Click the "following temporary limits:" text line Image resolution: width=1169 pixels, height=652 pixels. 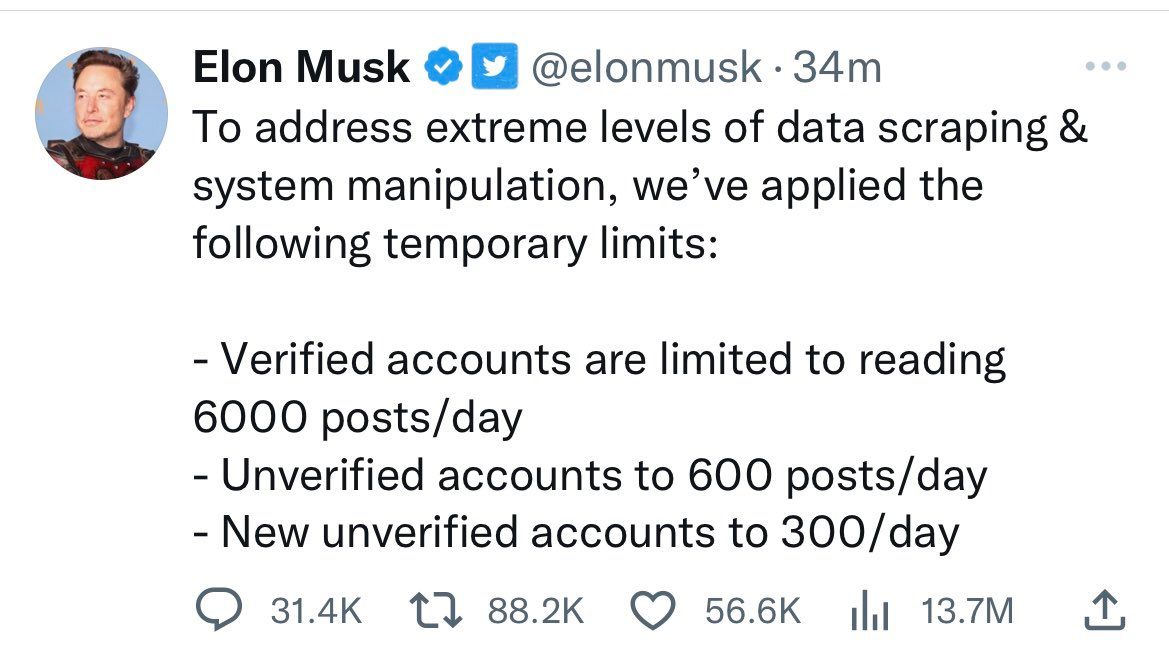(x=454, y=243)
